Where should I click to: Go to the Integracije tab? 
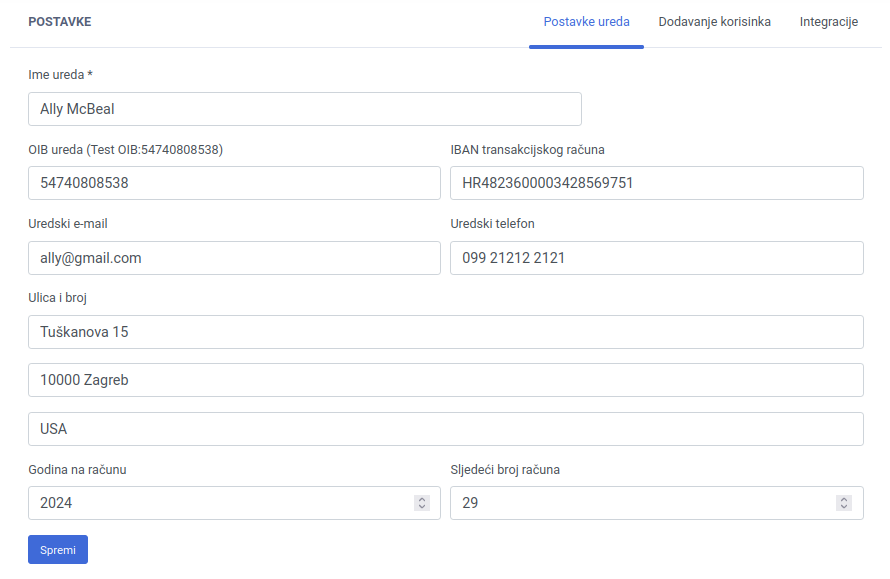(828, 22)
